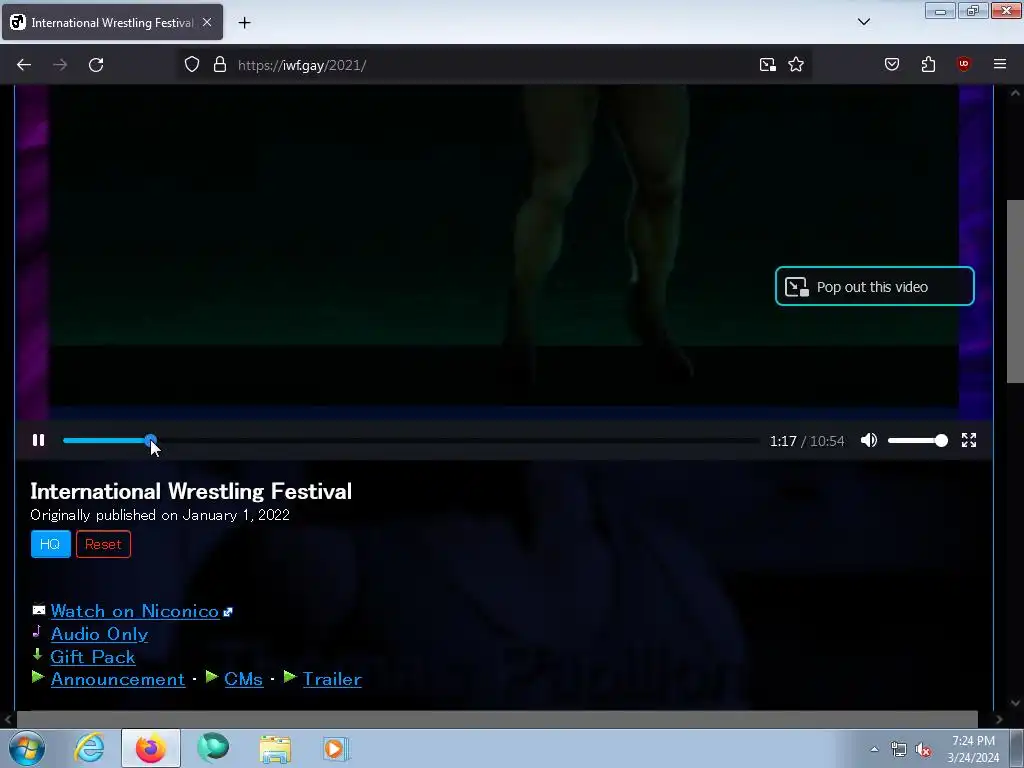Open the green globe taskbar app
The height and width of the screenshot is (768, 1024).
click(213, 748)
